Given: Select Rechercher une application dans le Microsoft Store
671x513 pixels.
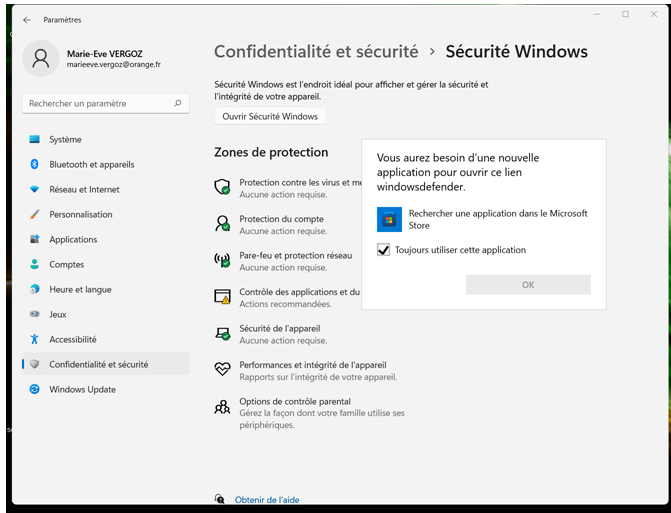Looking at the screenshot, I should click(484, 219).
